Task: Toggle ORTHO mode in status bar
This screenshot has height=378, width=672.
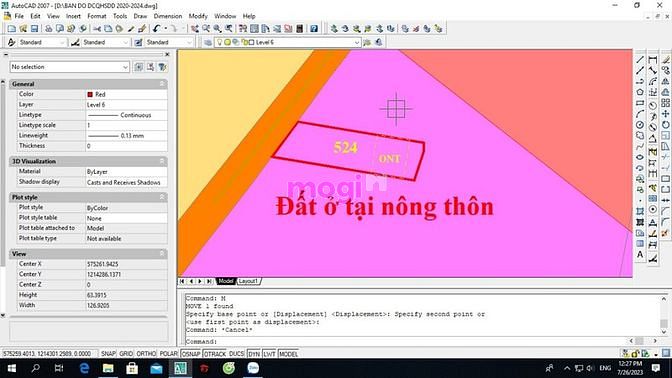Action: (146, 354)
